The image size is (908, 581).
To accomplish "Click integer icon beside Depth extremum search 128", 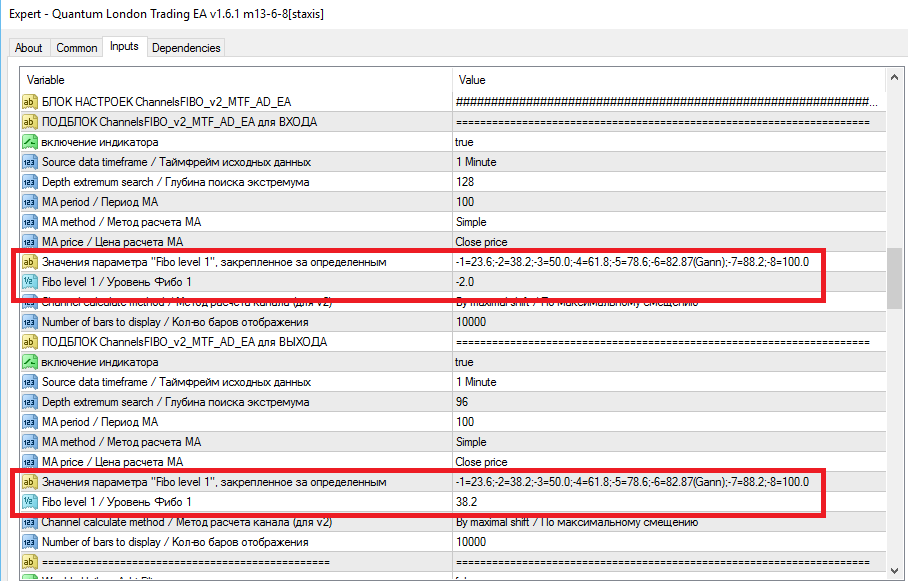I will point(30,182).
